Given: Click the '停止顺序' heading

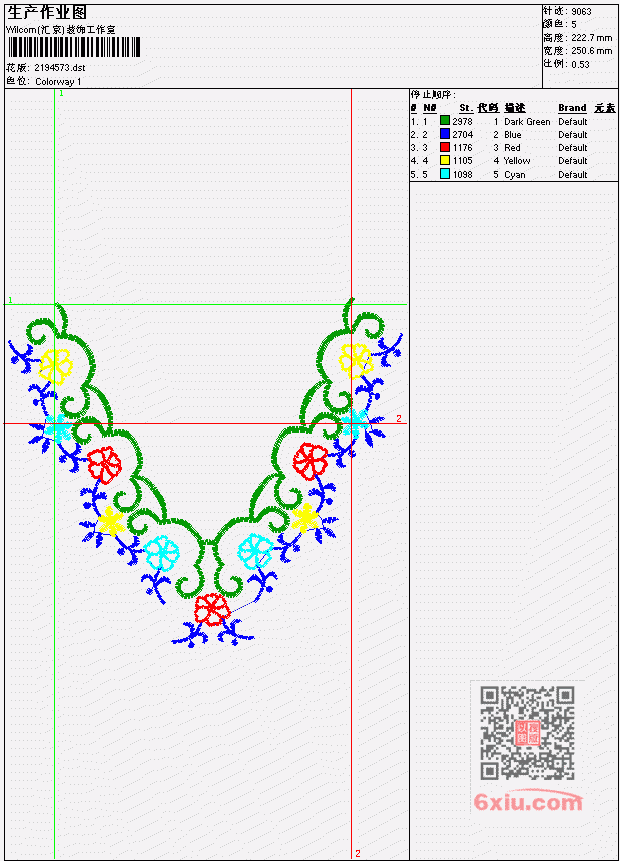Looking at the screenshot, I should (x=433, y=95).
